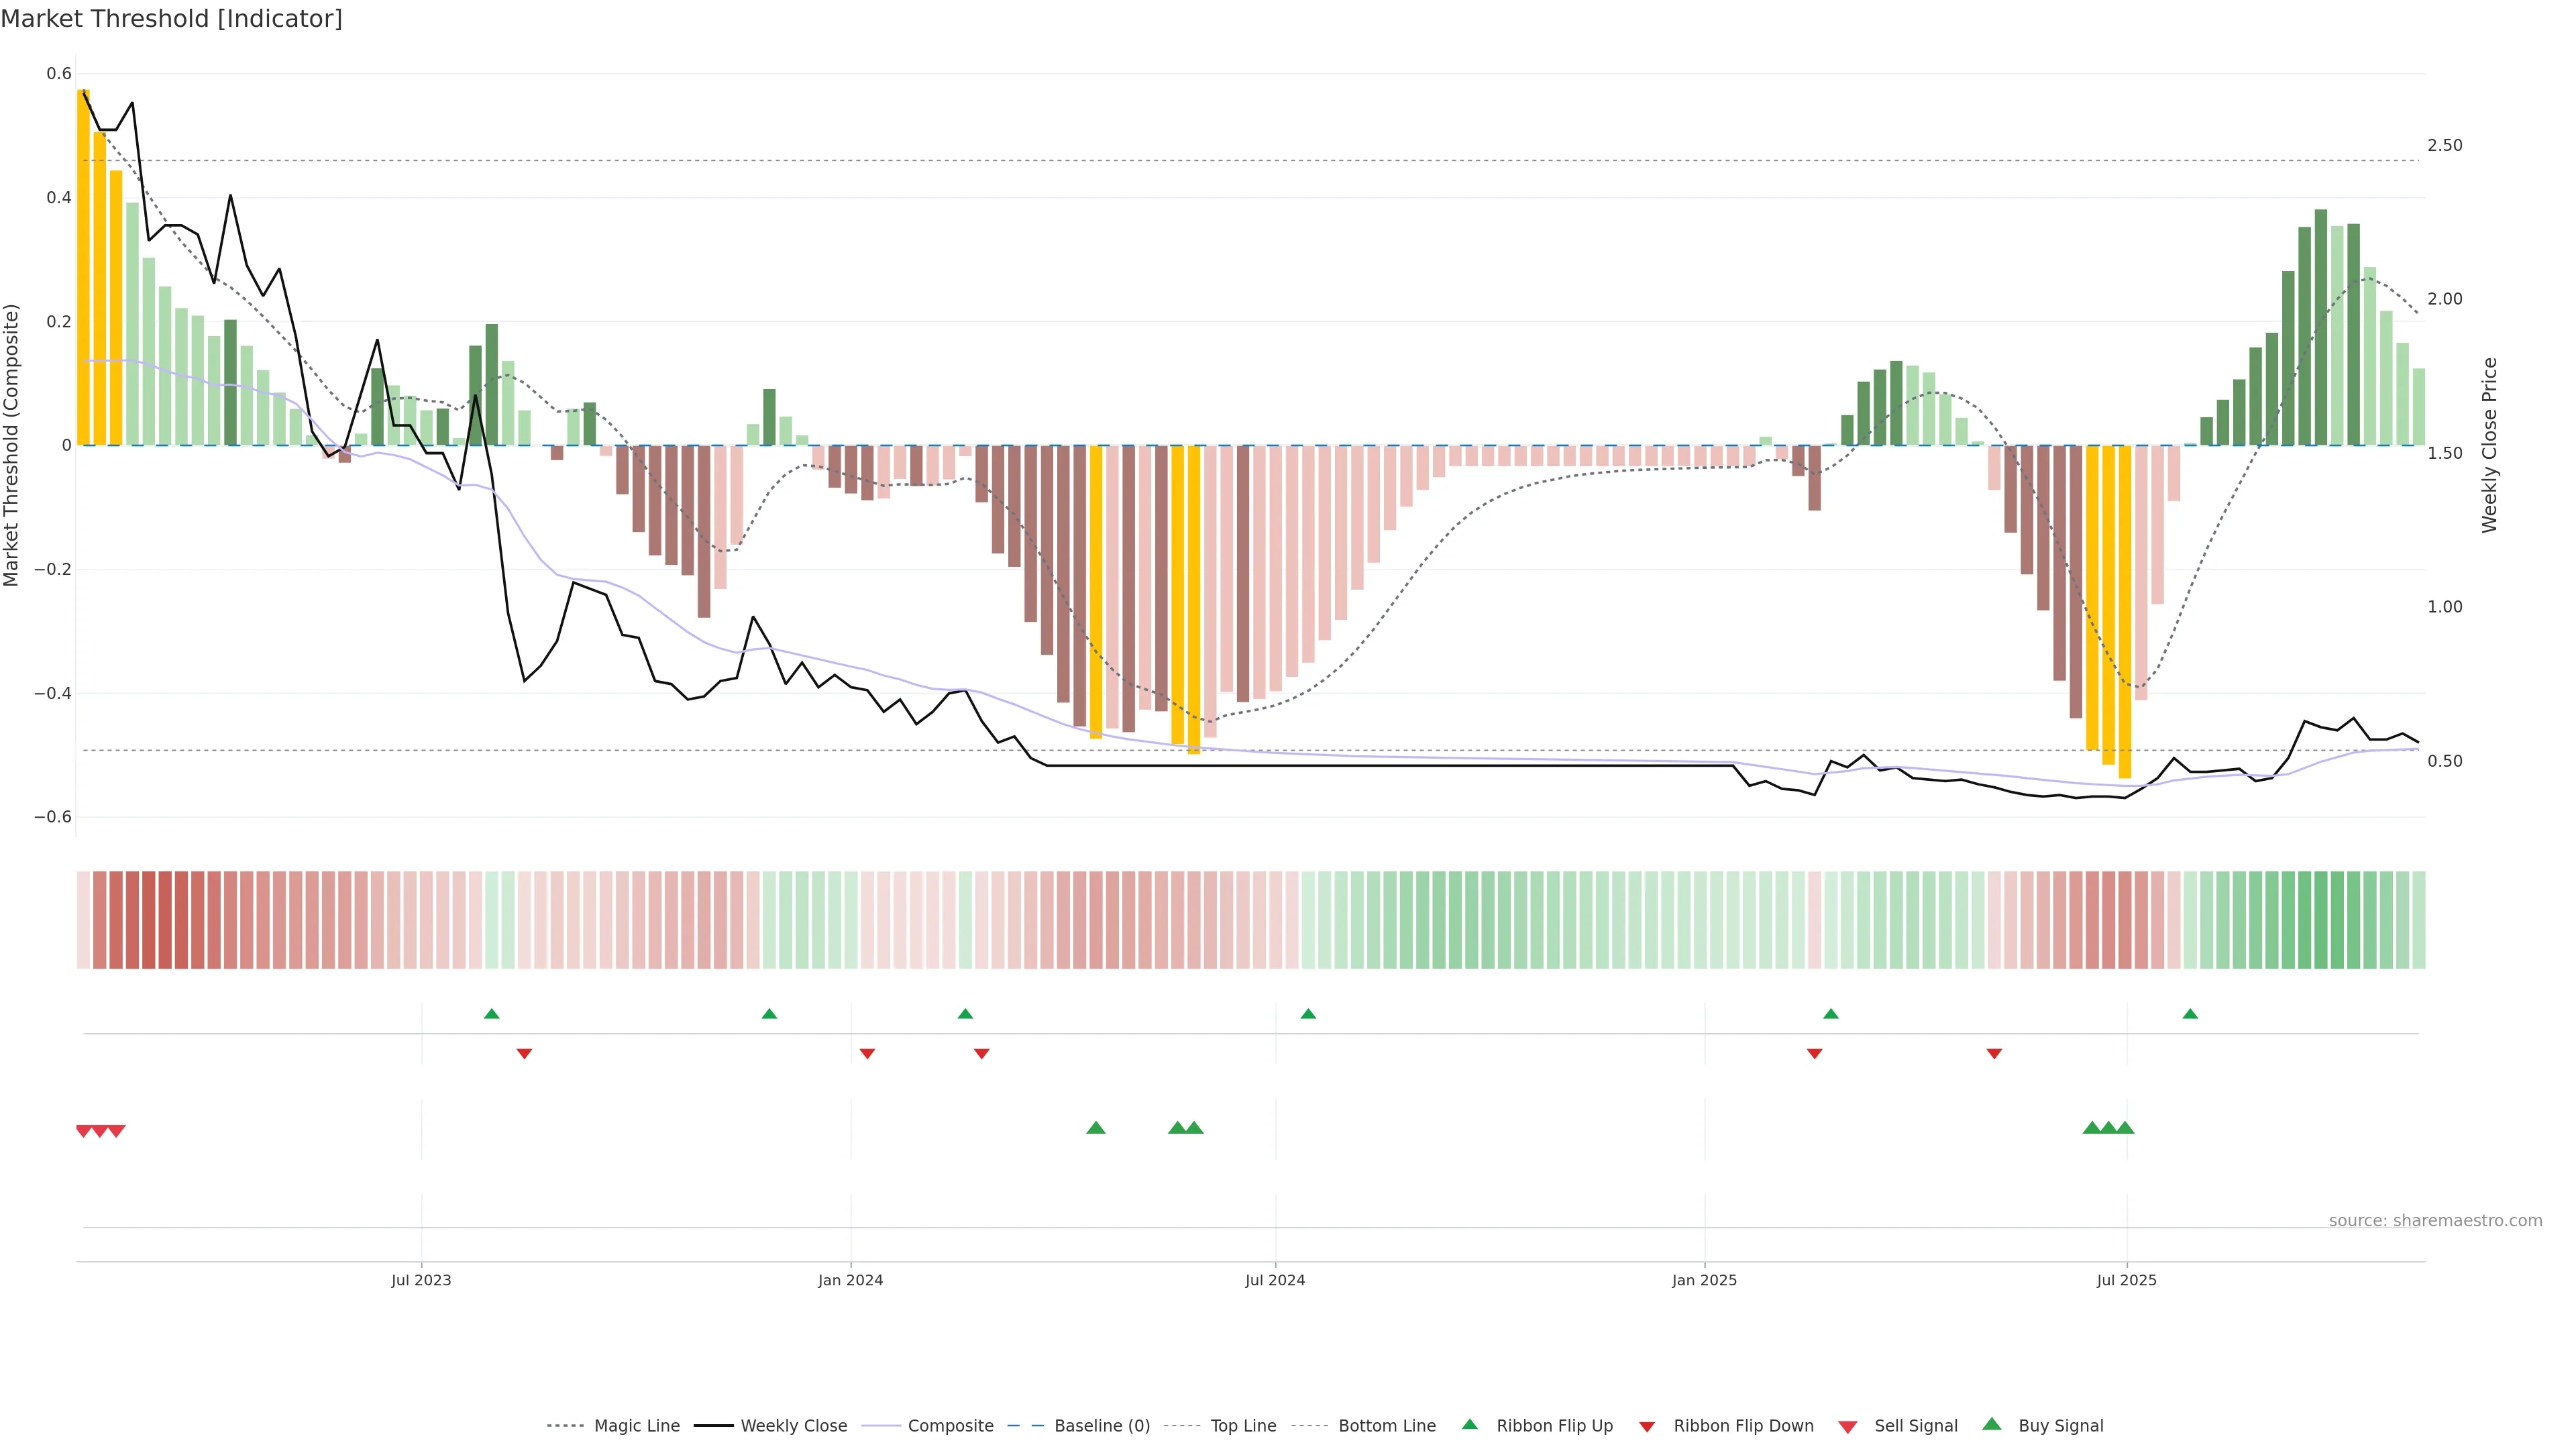Click the Ribbon Flip Down marker after Jan 2024
The width and height of the screenshot is (2576, 1449).
[867, 1054]
